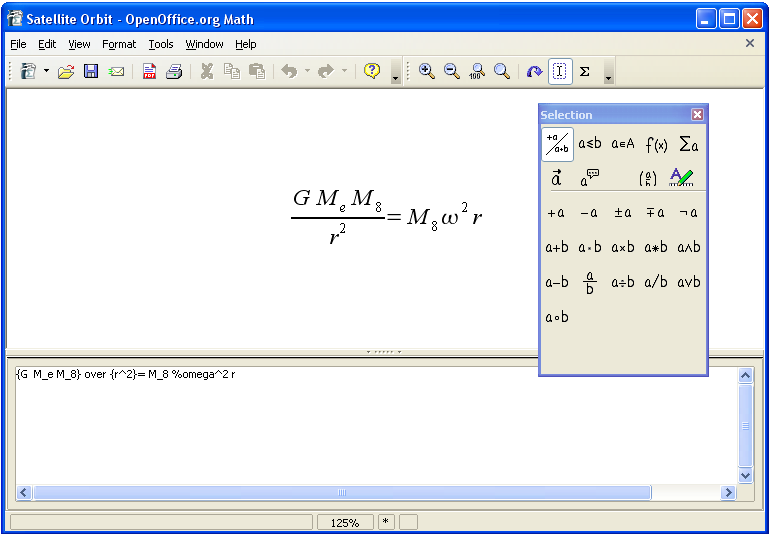Close the Selection panel
Image resolution: width=769 pixels, height=534 pixels.
point(697,115)
